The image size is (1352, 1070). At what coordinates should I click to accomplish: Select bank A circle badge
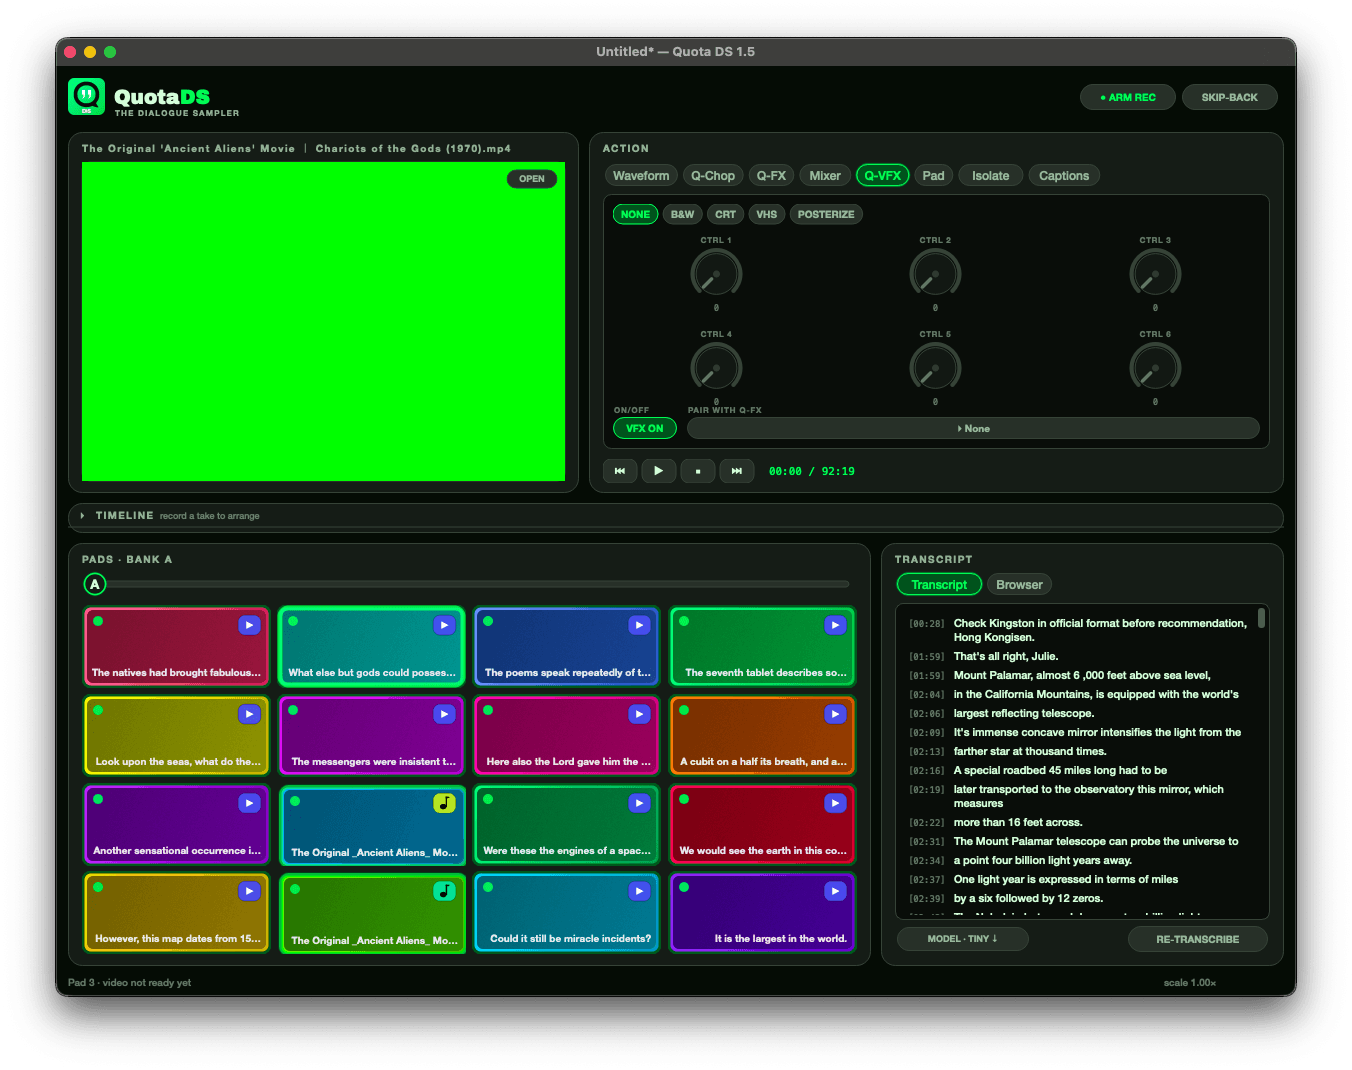tap(95, 585)
